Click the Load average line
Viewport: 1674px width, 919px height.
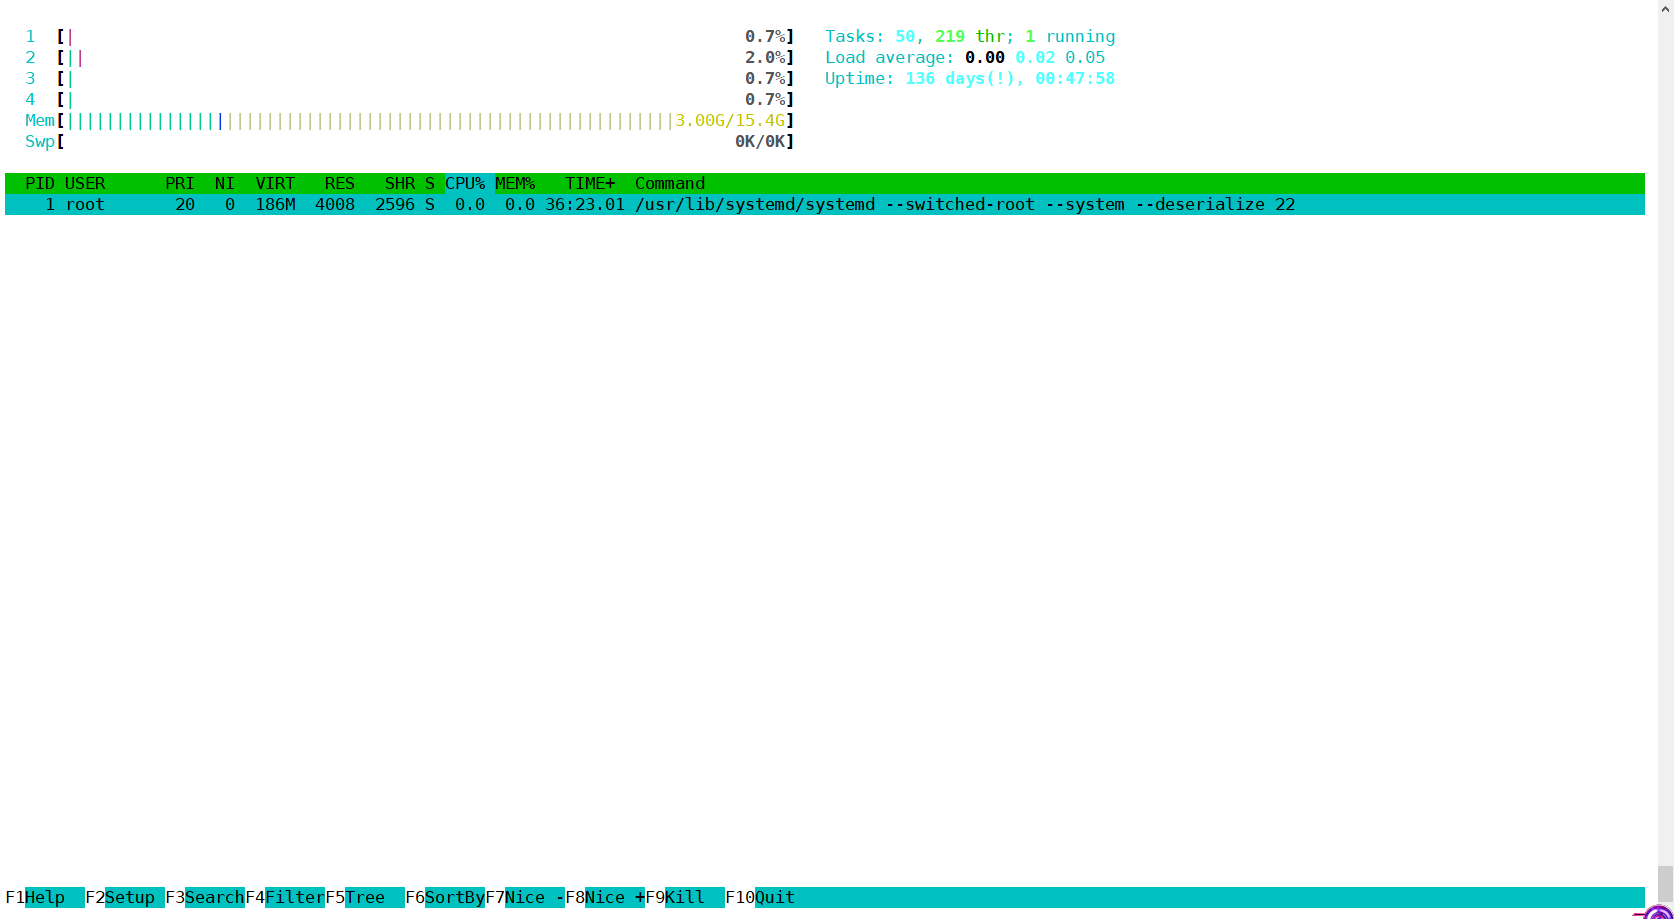(x=965, y=57)
